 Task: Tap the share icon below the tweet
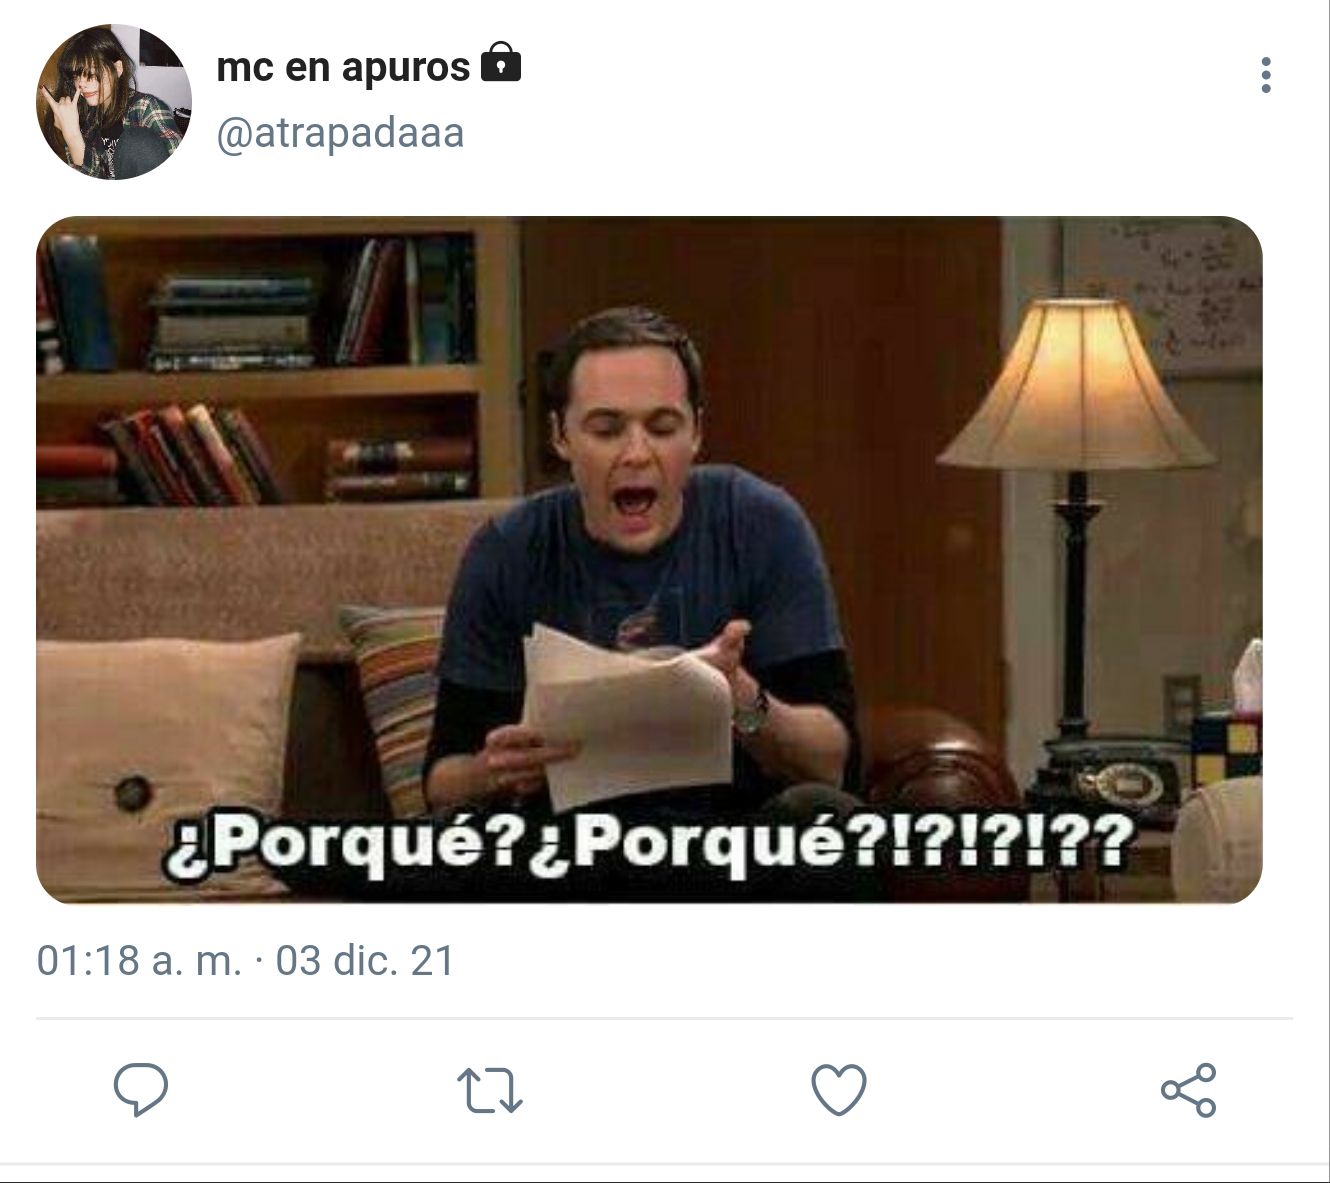click(1188, 1090)
